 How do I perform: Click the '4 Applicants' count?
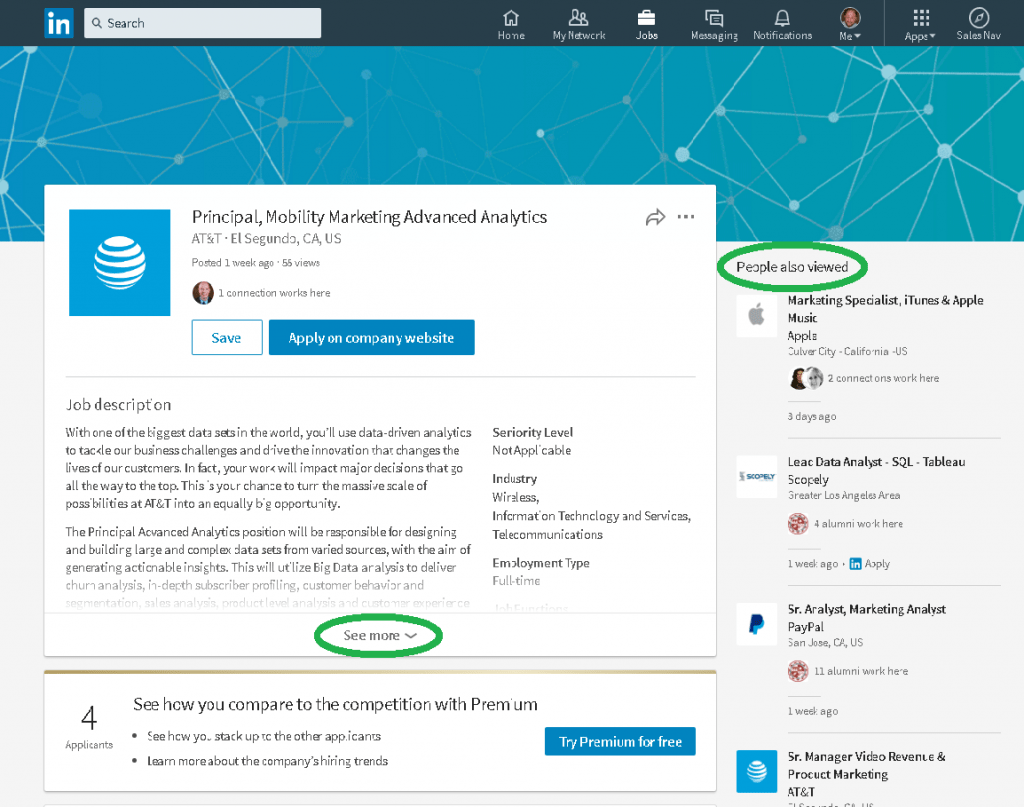click(89, 727)
